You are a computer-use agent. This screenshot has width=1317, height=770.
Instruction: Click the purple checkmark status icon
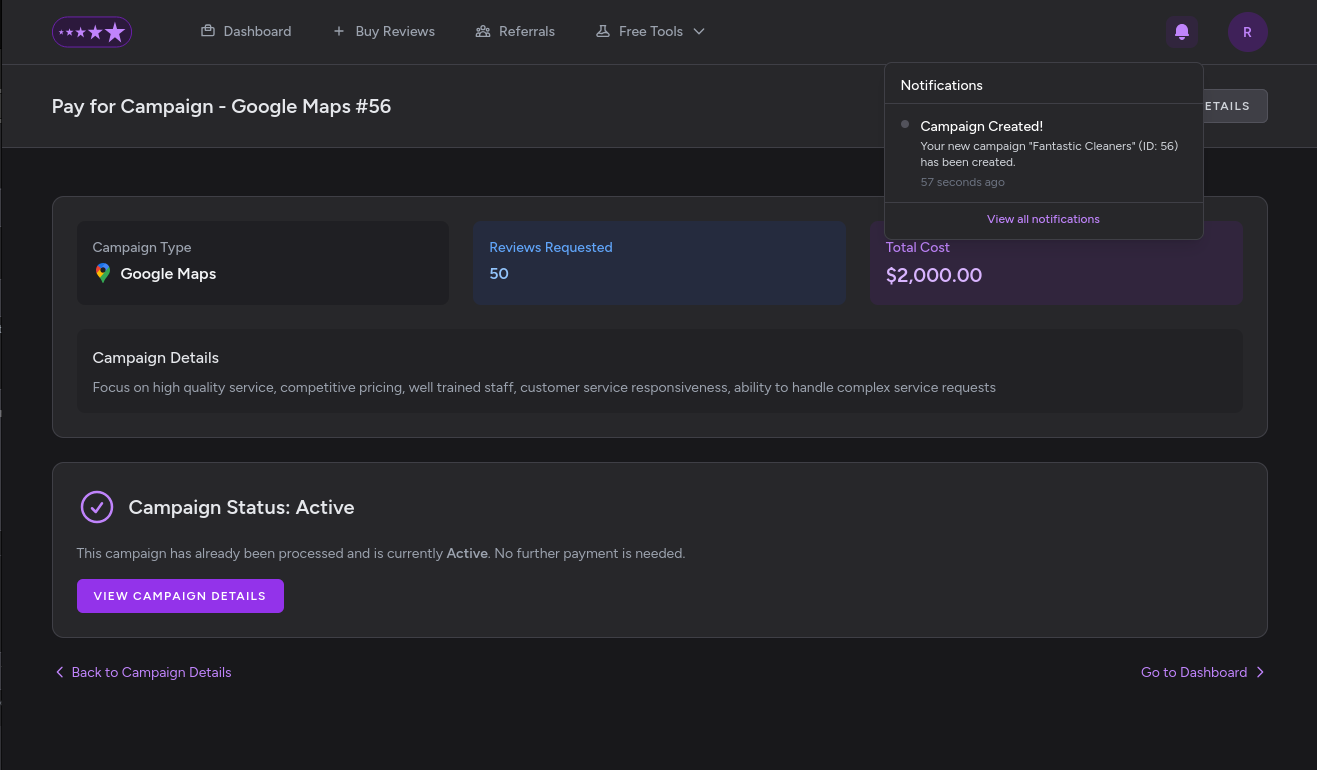click(x=97, y=507)
